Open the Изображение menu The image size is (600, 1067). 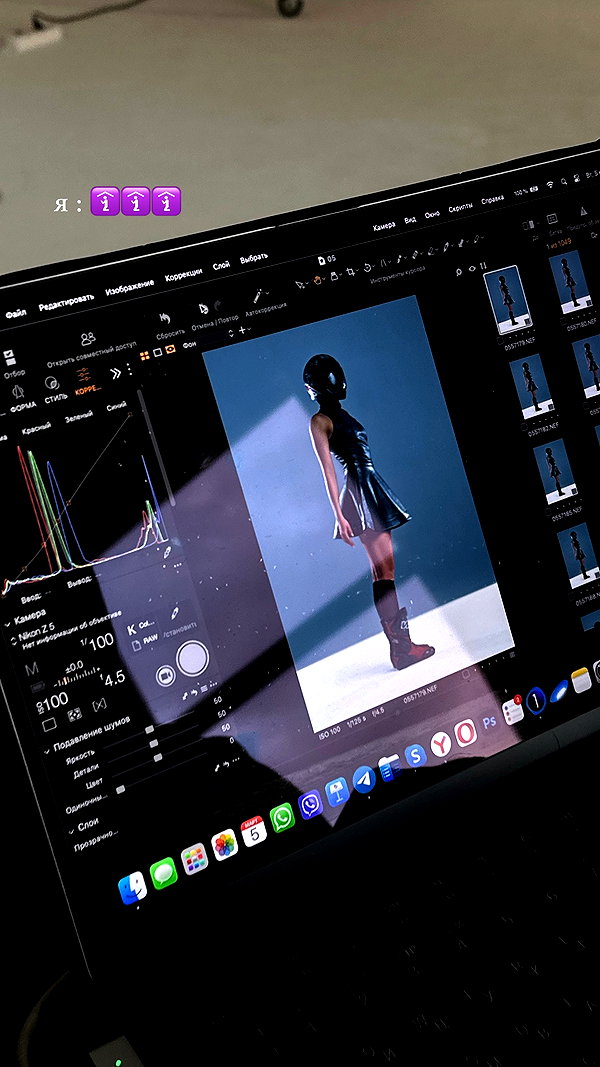pyautogui.click(x=129, y=286)
